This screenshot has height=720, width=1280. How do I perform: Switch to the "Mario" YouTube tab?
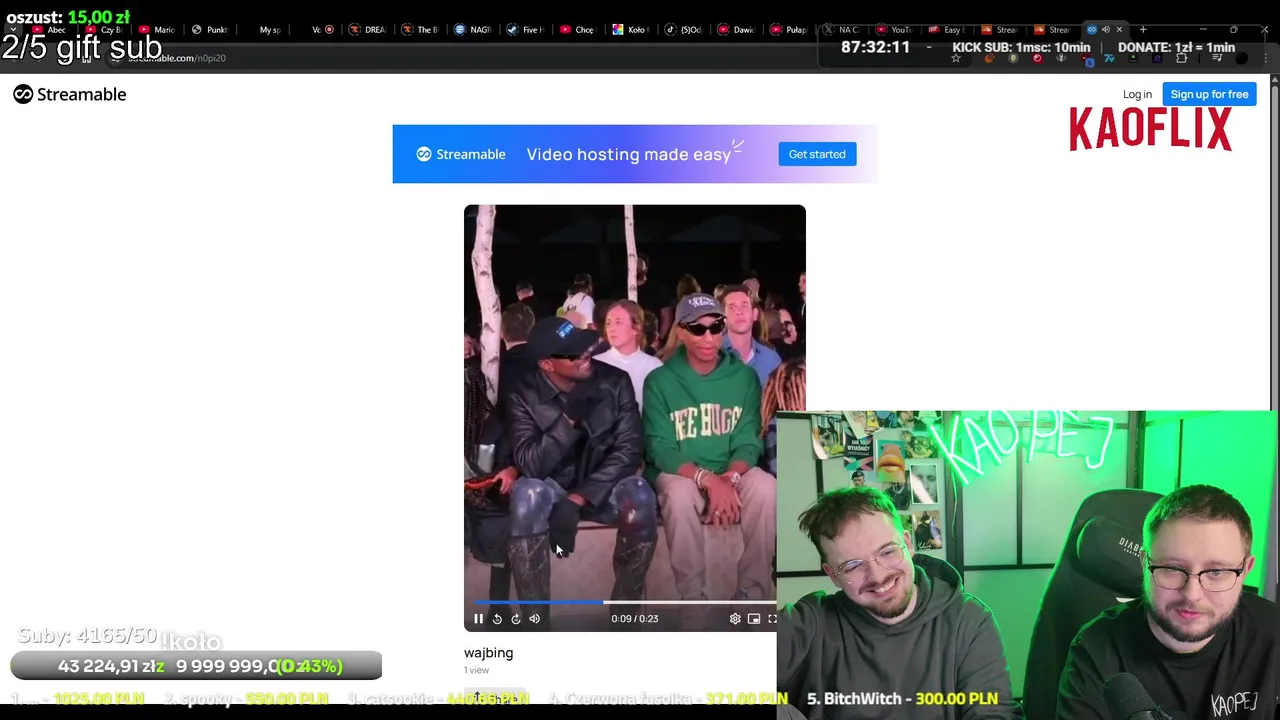point(156,30)
